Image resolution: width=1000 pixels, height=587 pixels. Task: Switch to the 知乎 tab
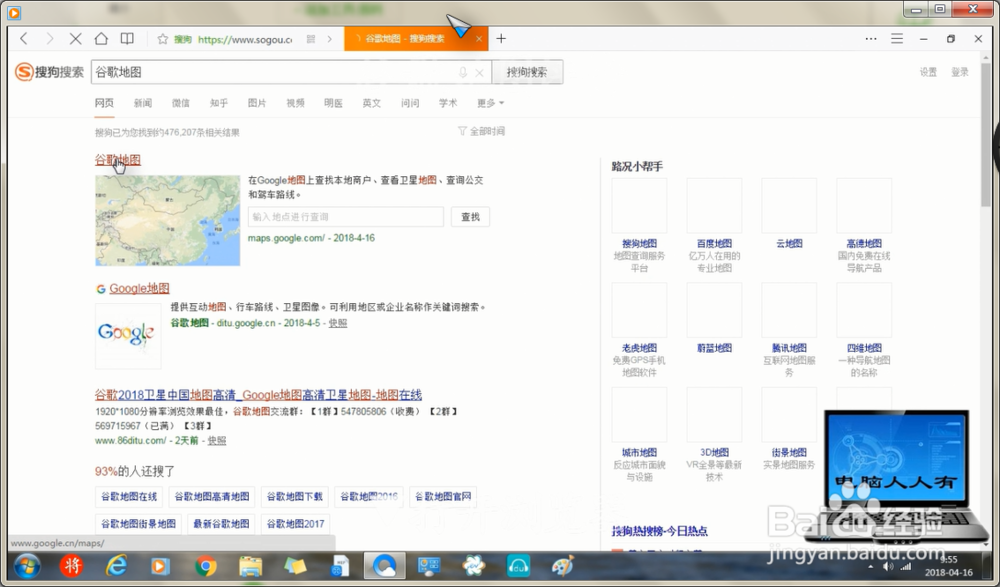pyautogui.click(x=219, y=103)
